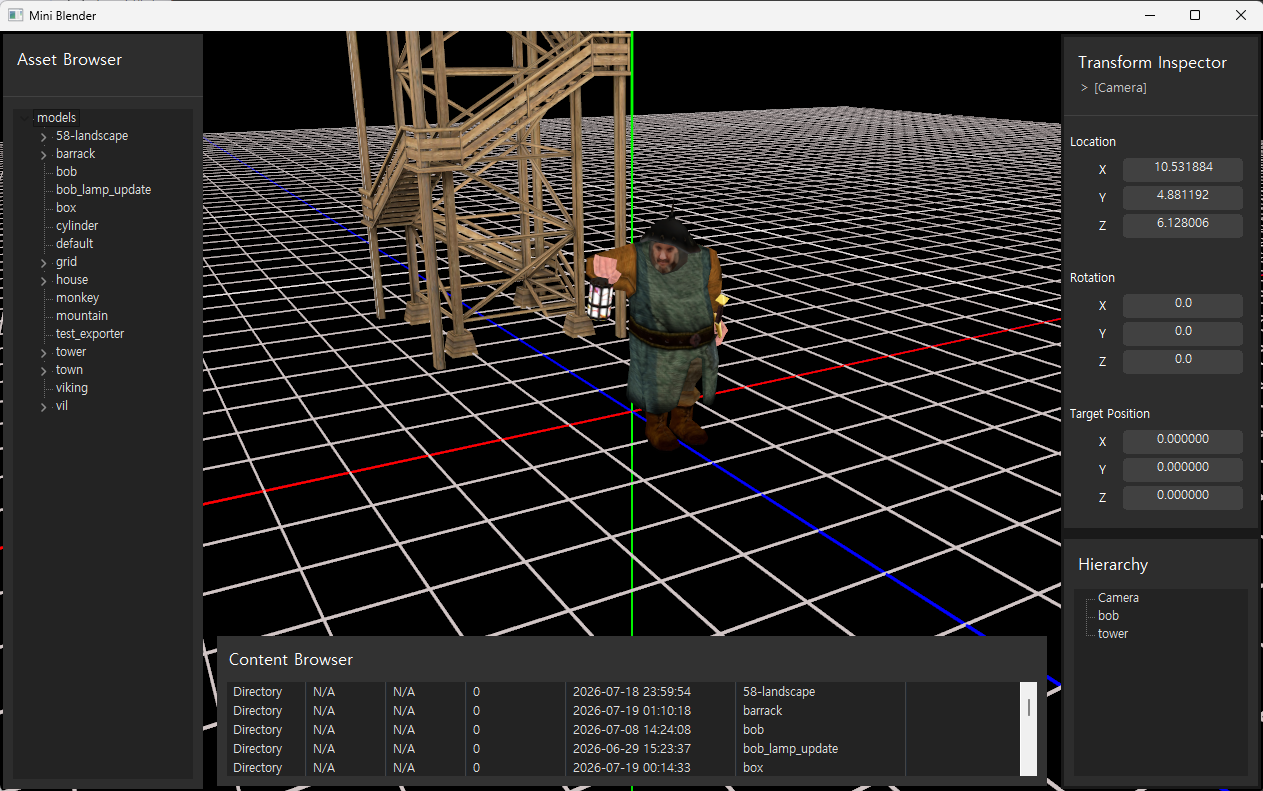Viewport: 1263px width, 791px height.
Task: Select box in the Asset Browser tree
Action: pos(66,208)
